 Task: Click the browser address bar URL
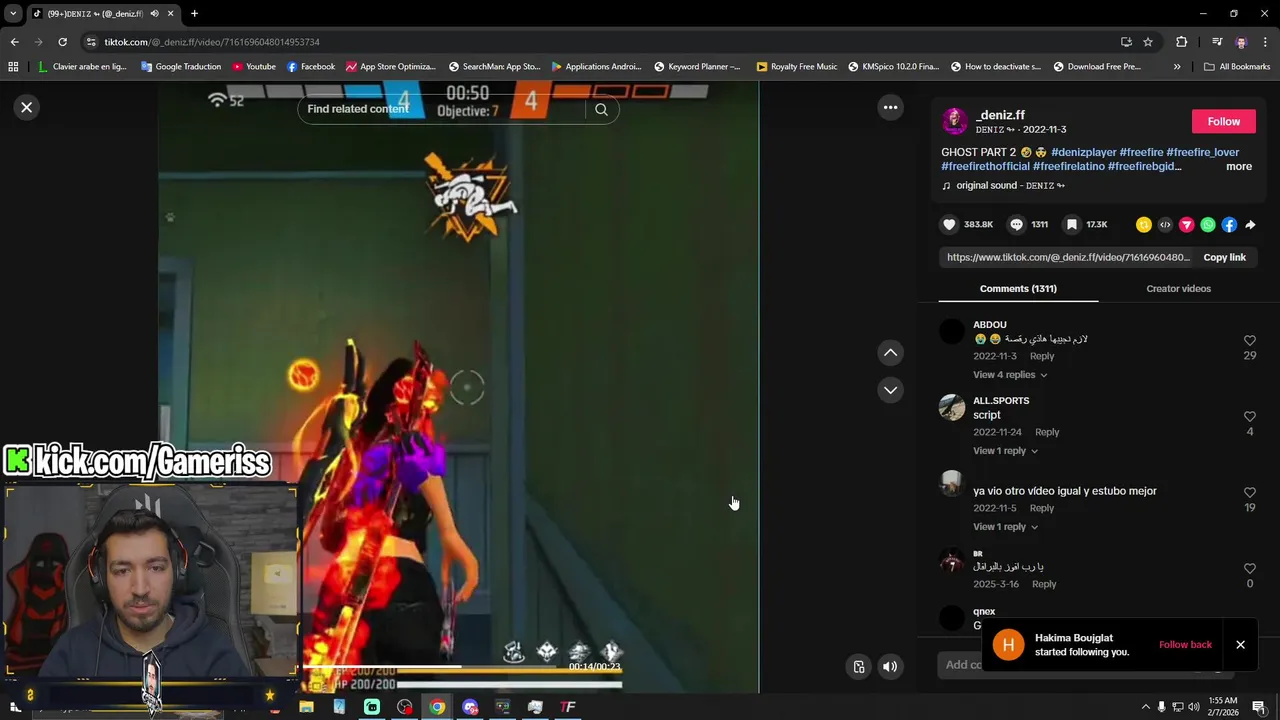212,42
